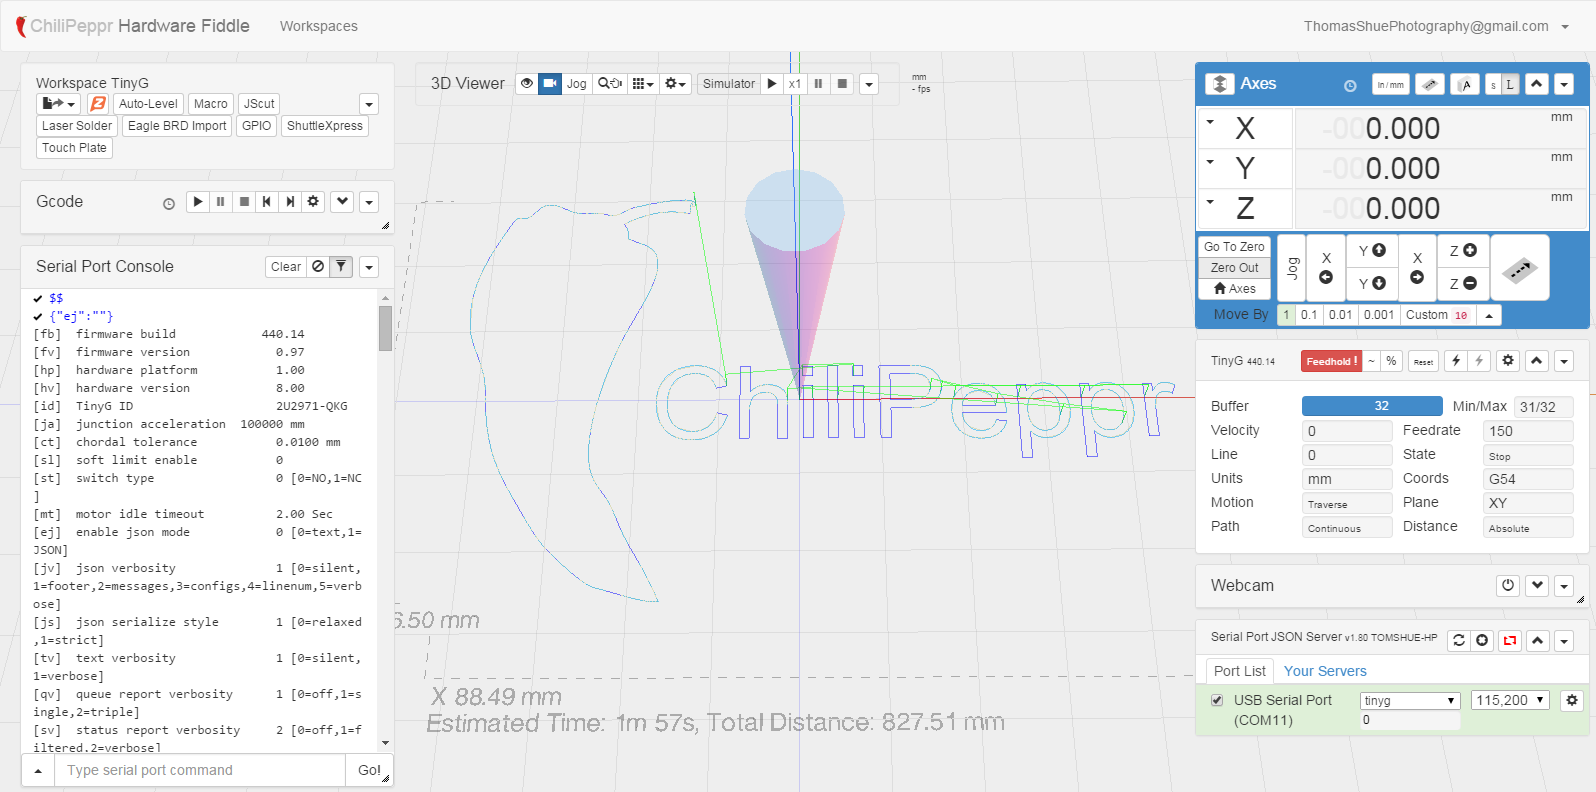1596x792 pixels.
Task: Pause the Simulator
Action: click(818, 84)
